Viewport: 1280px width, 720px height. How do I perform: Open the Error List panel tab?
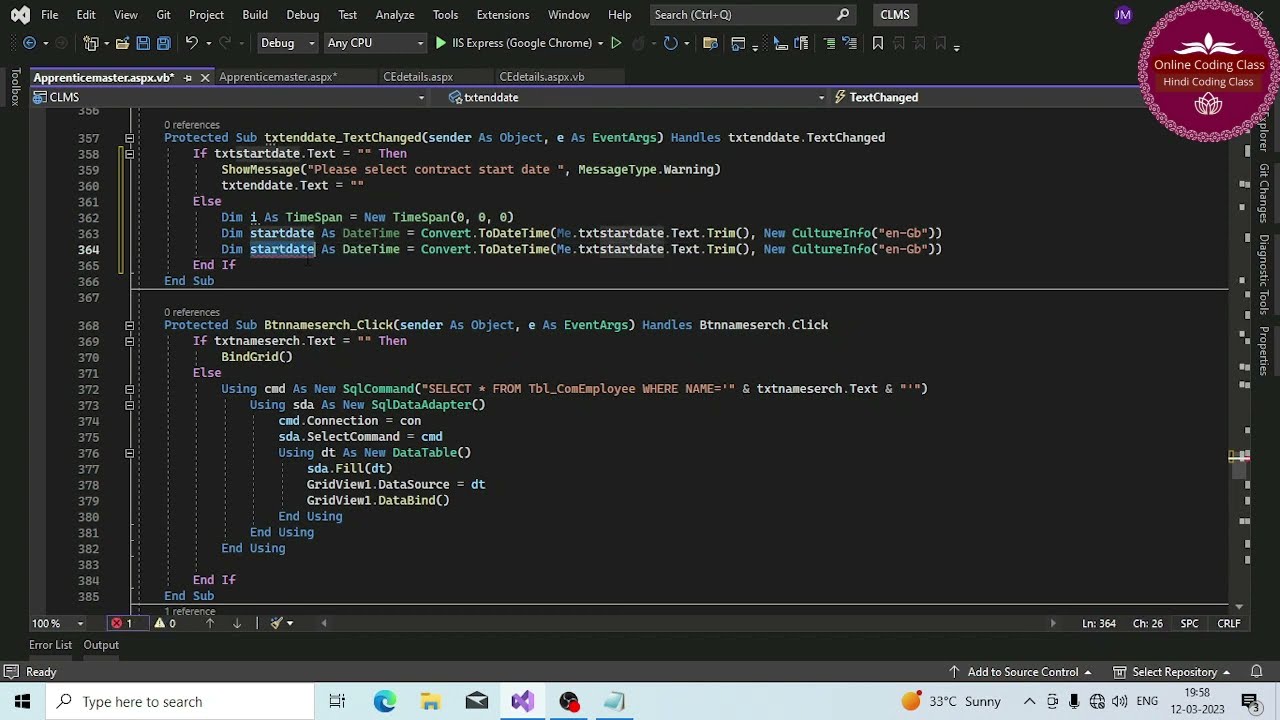click(50, 645)
